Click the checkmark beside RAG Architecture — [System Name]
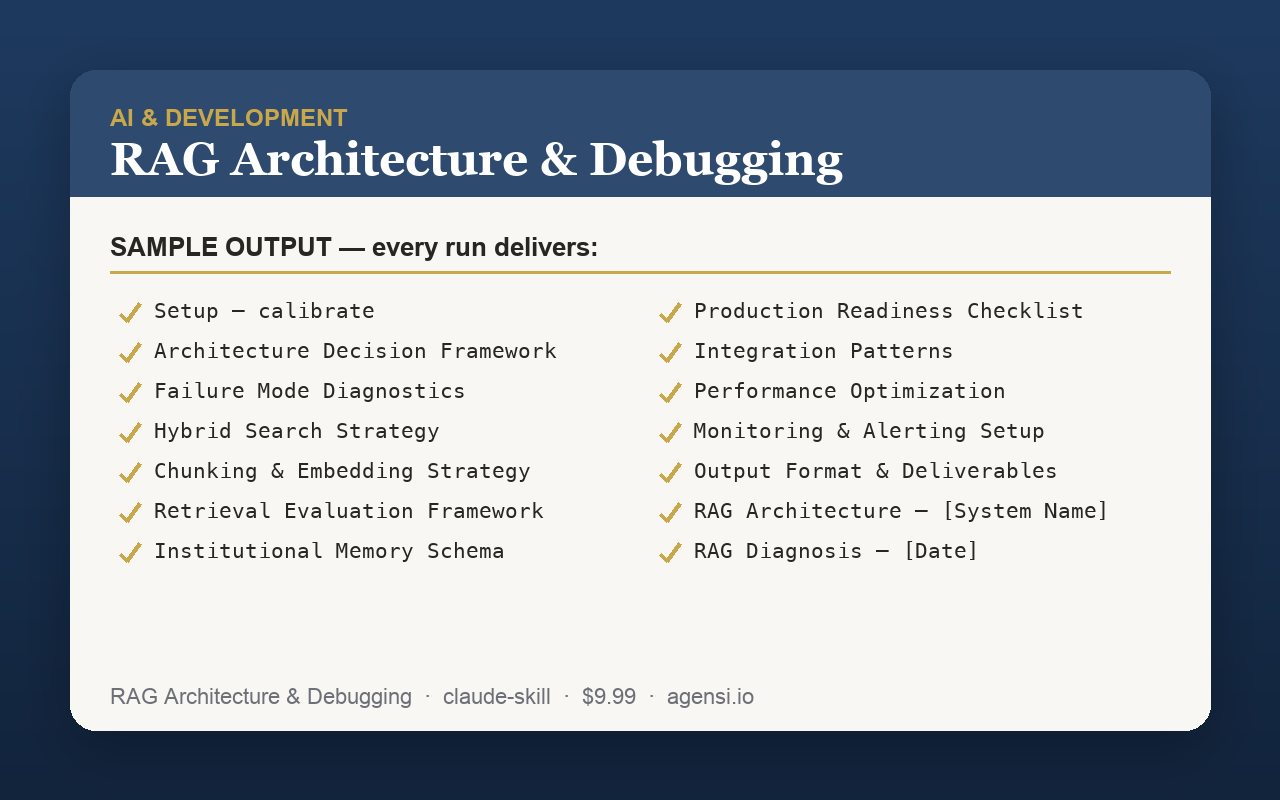1280x800 pixels. tap(670, 512)
